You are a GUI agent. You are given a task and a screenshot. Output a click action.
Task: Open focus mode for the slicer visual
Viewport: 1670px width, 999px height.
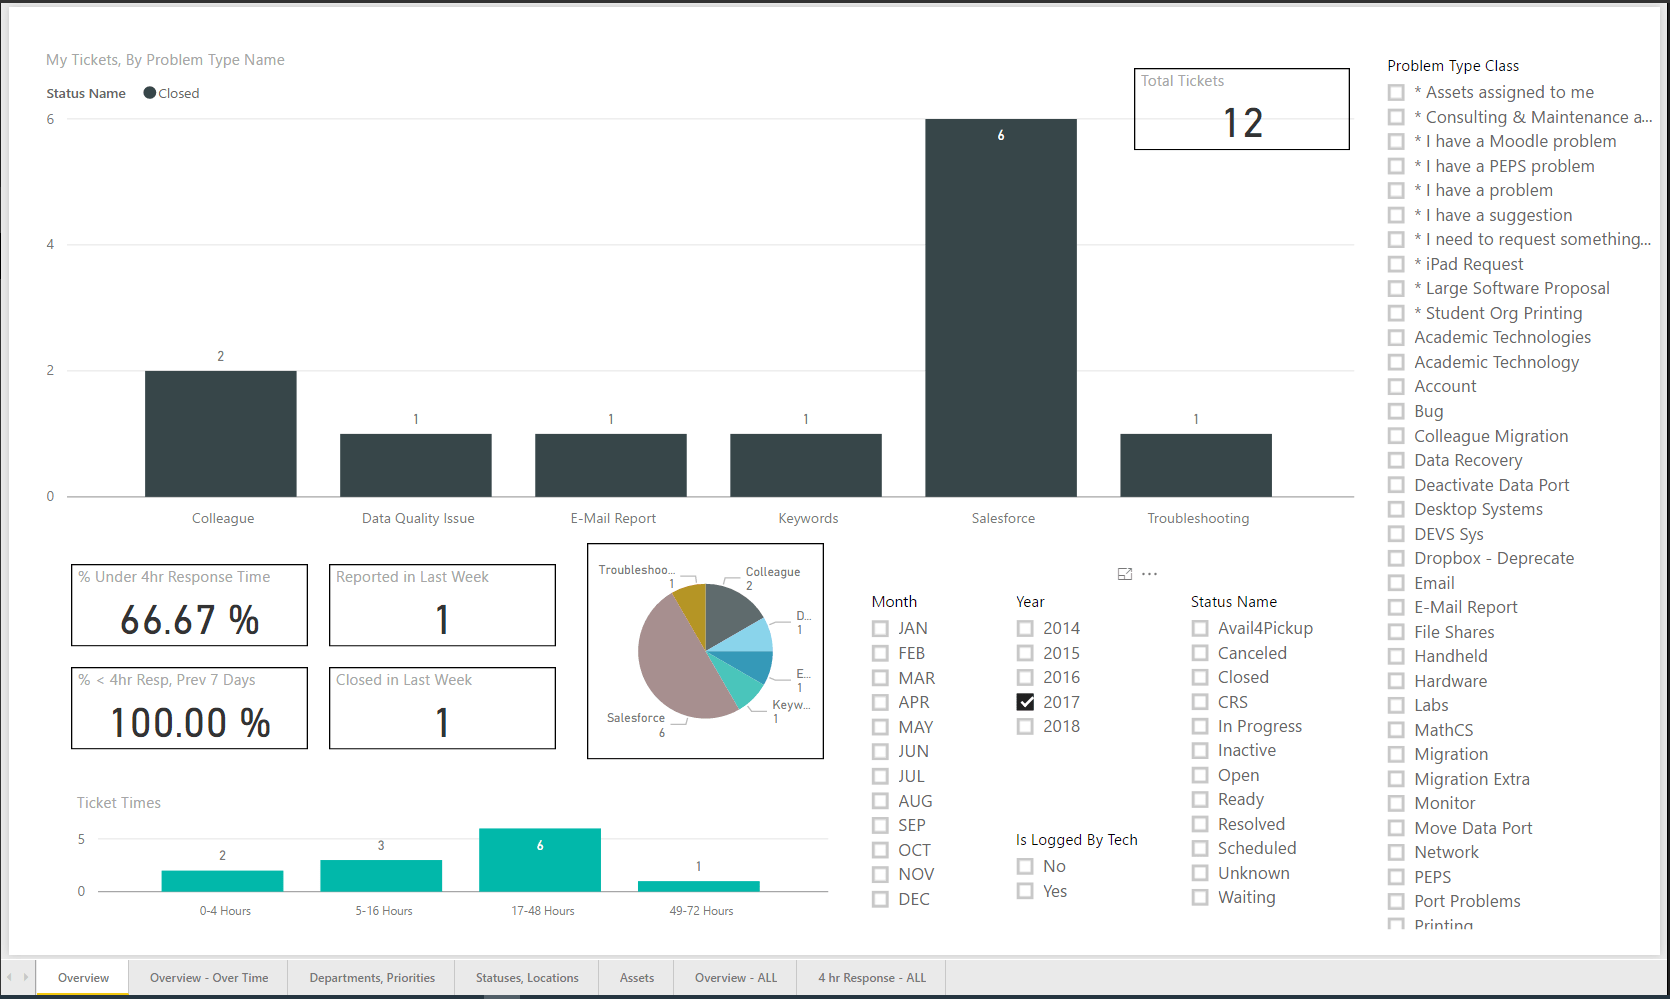coord(1124,574)
